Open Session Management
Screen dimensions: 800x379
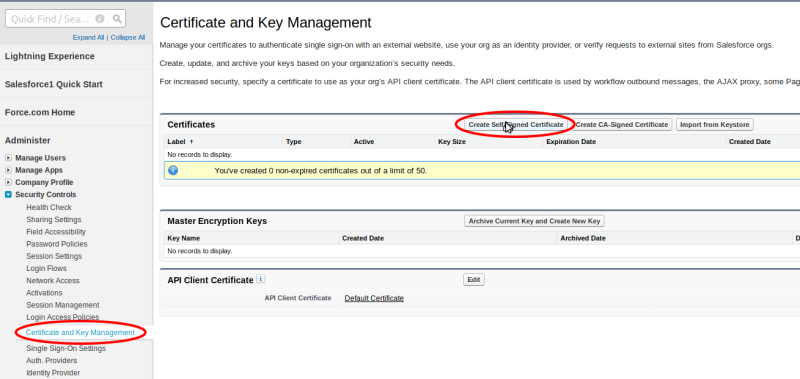click(63, 305)
